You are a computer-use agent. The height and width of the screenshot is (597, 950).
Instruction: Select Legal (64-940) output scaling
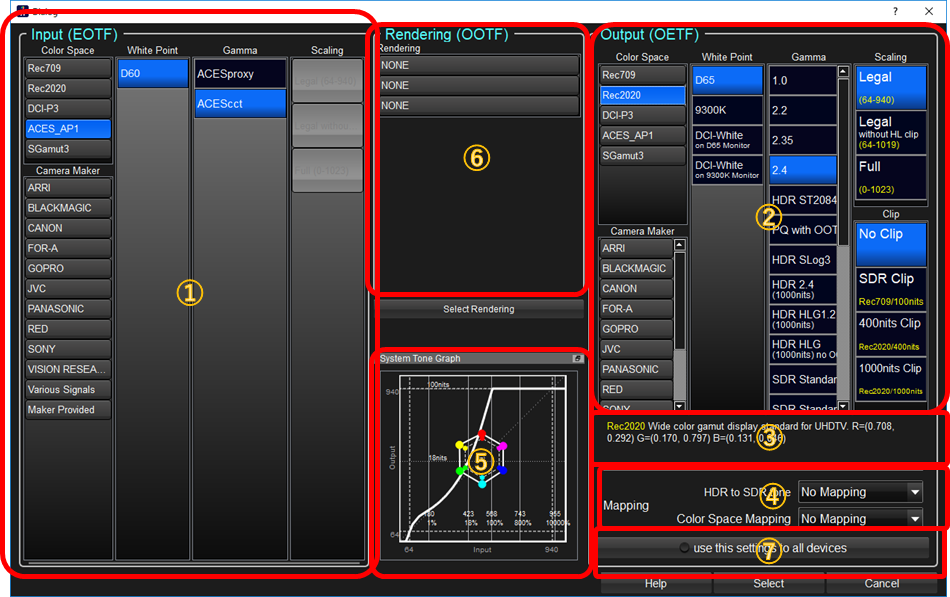point(891,87)
